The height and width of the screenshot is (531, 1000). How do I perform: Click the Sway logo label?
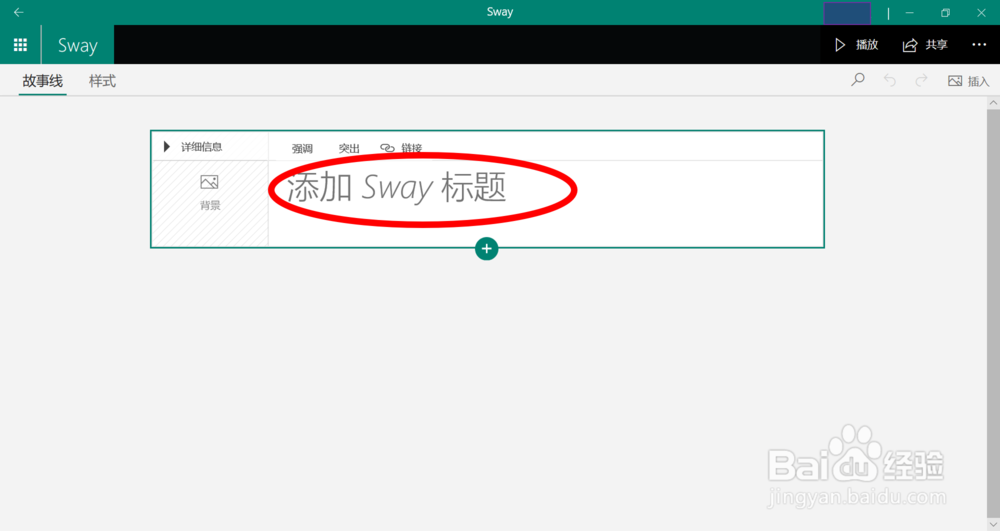pyautogui.click(x=78, y=45)
